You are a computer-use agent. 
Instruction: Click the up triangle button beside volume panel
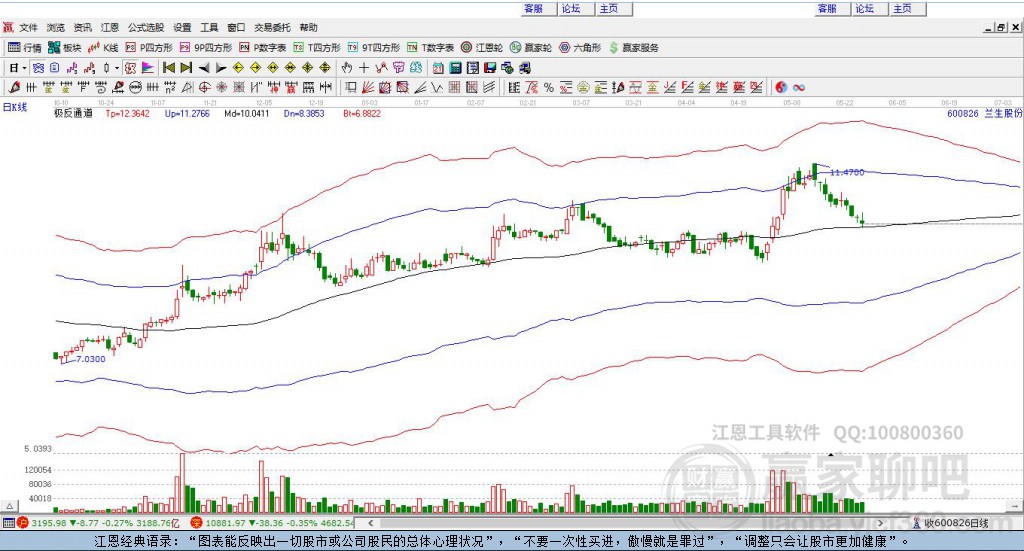(9, 506)
